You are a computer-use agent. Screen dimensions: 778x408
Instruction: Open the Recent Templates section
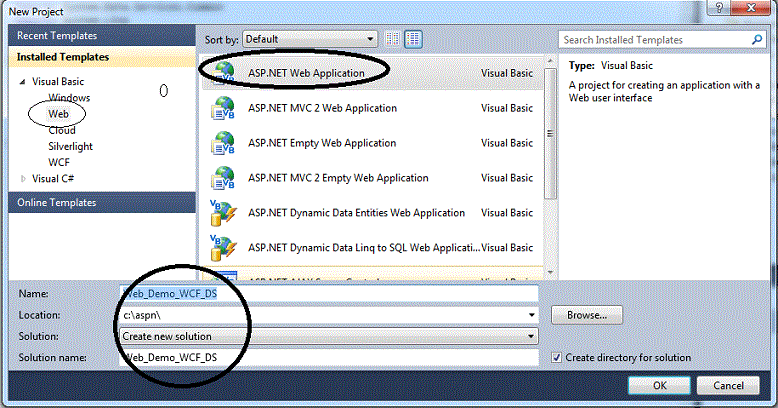[102, 36]
